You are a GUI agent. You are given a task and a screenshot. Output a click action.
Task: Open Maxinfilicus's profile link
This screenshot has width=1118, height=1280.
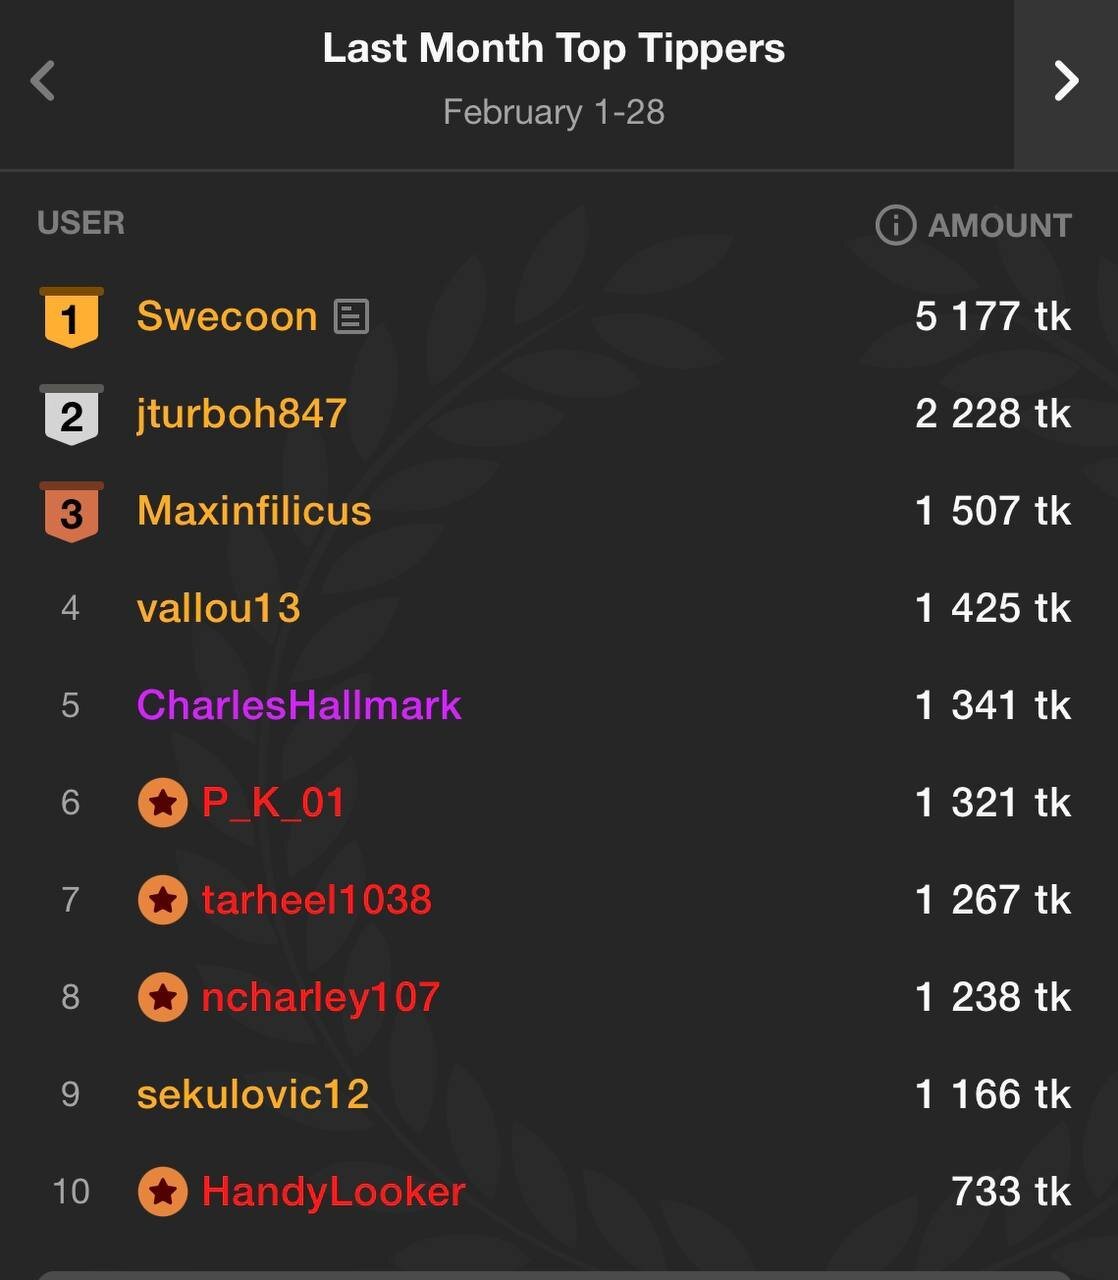(x=254, y=511)
